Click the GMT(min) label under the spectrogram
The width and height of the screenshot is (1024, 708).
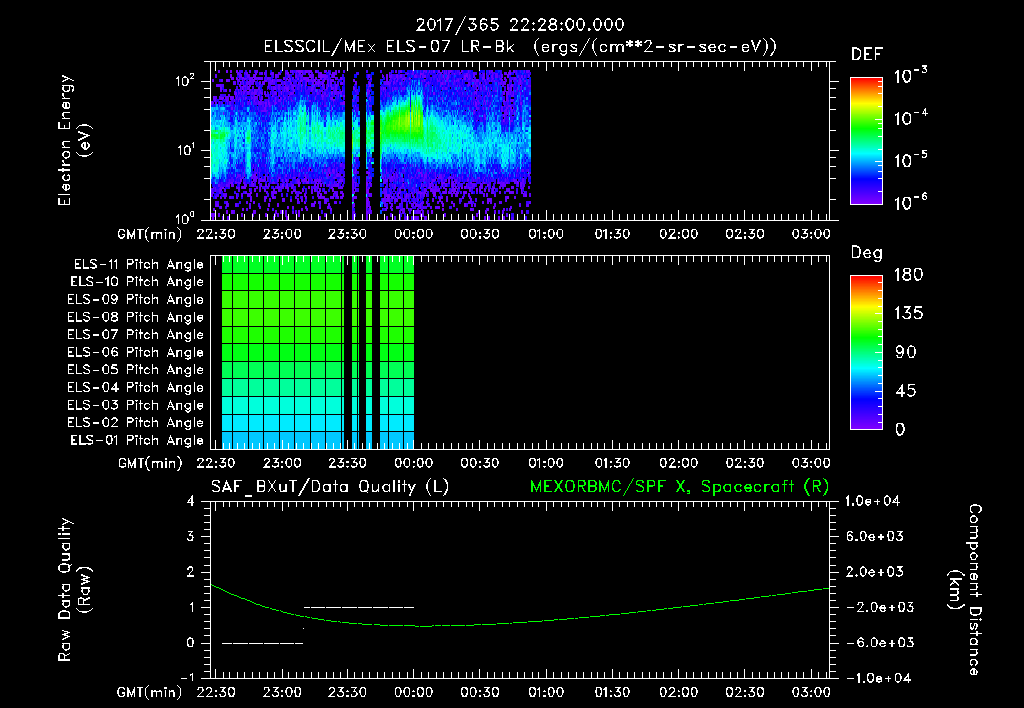(x=150, y=234)
